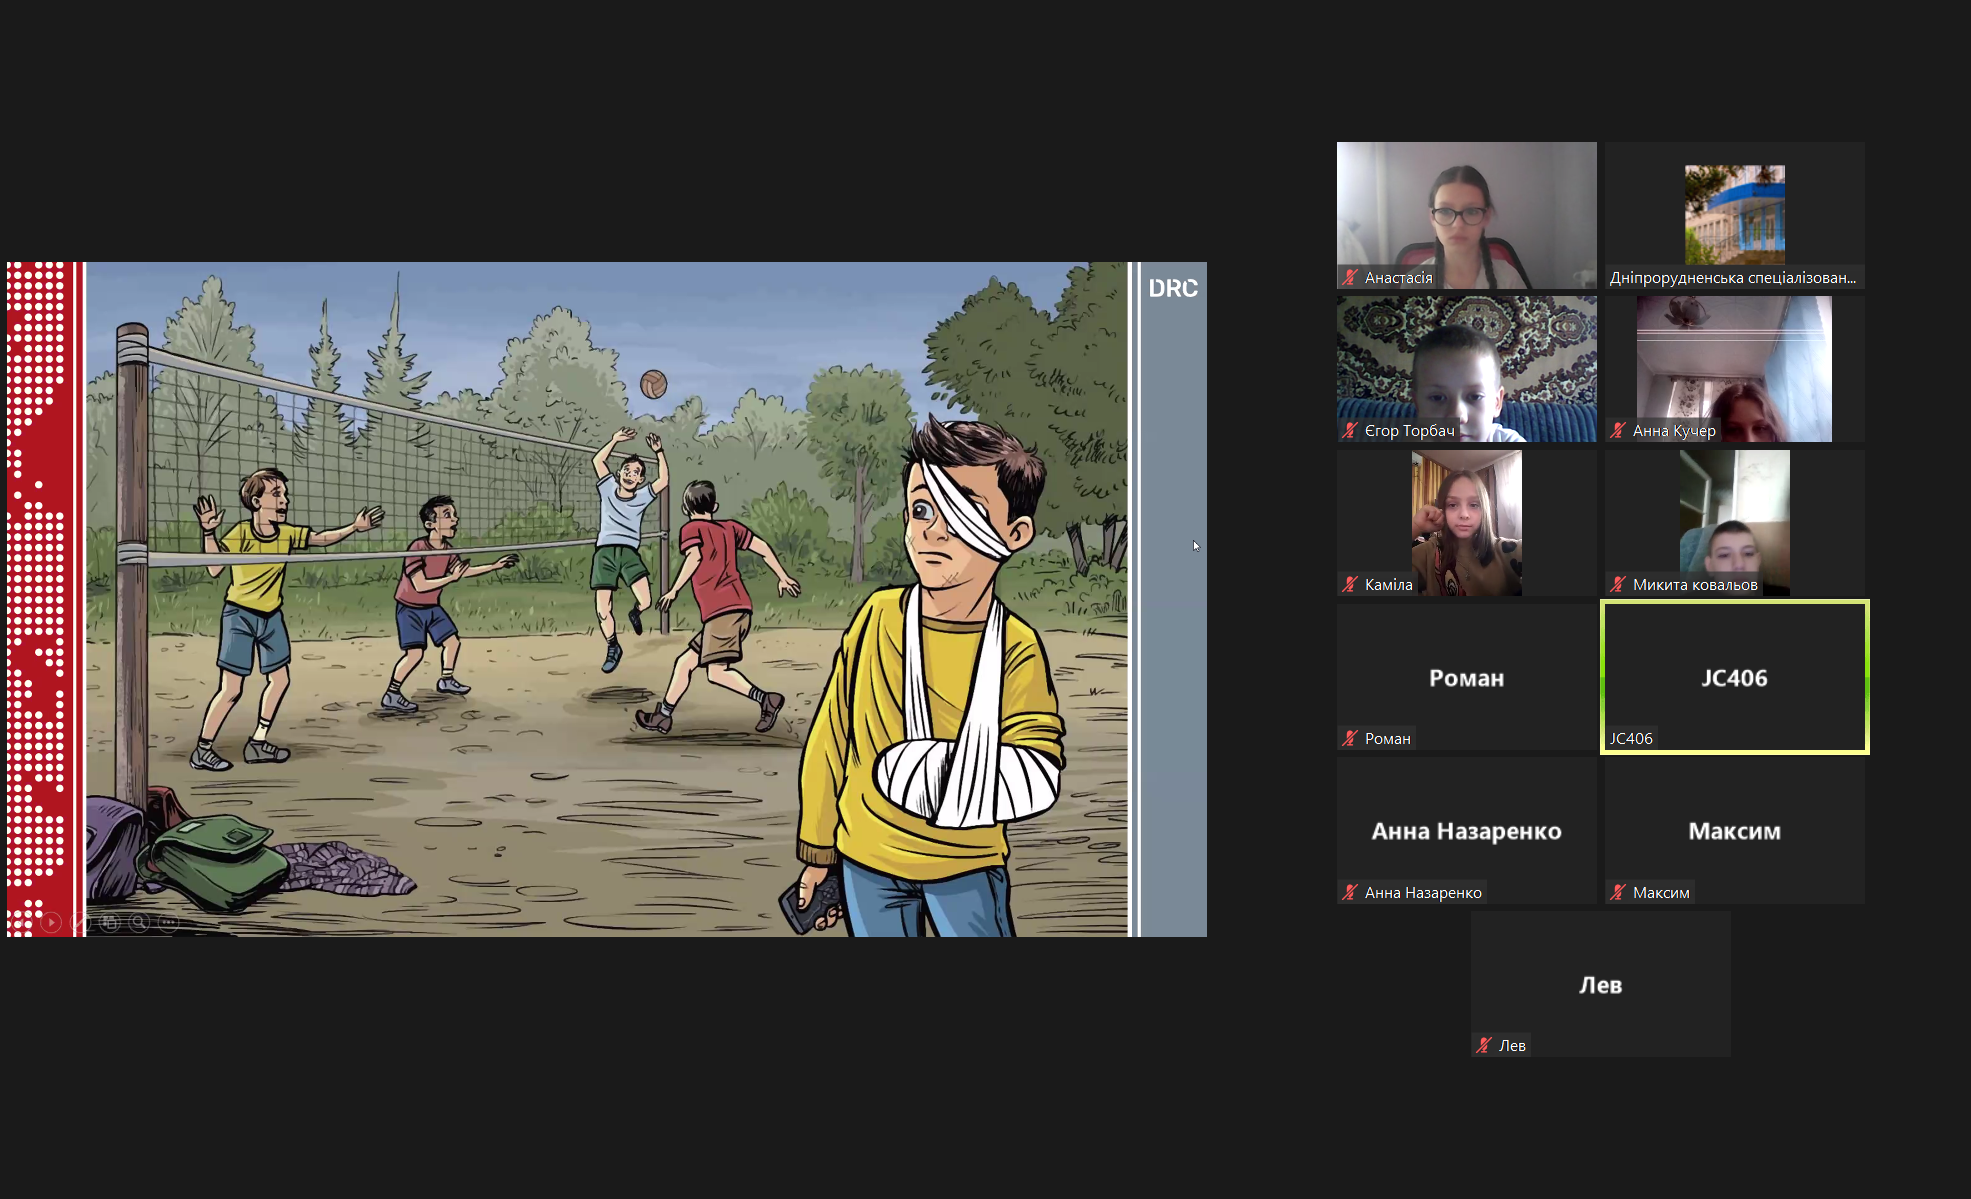Click the volleyball in the shared slide

click(653, 384)
